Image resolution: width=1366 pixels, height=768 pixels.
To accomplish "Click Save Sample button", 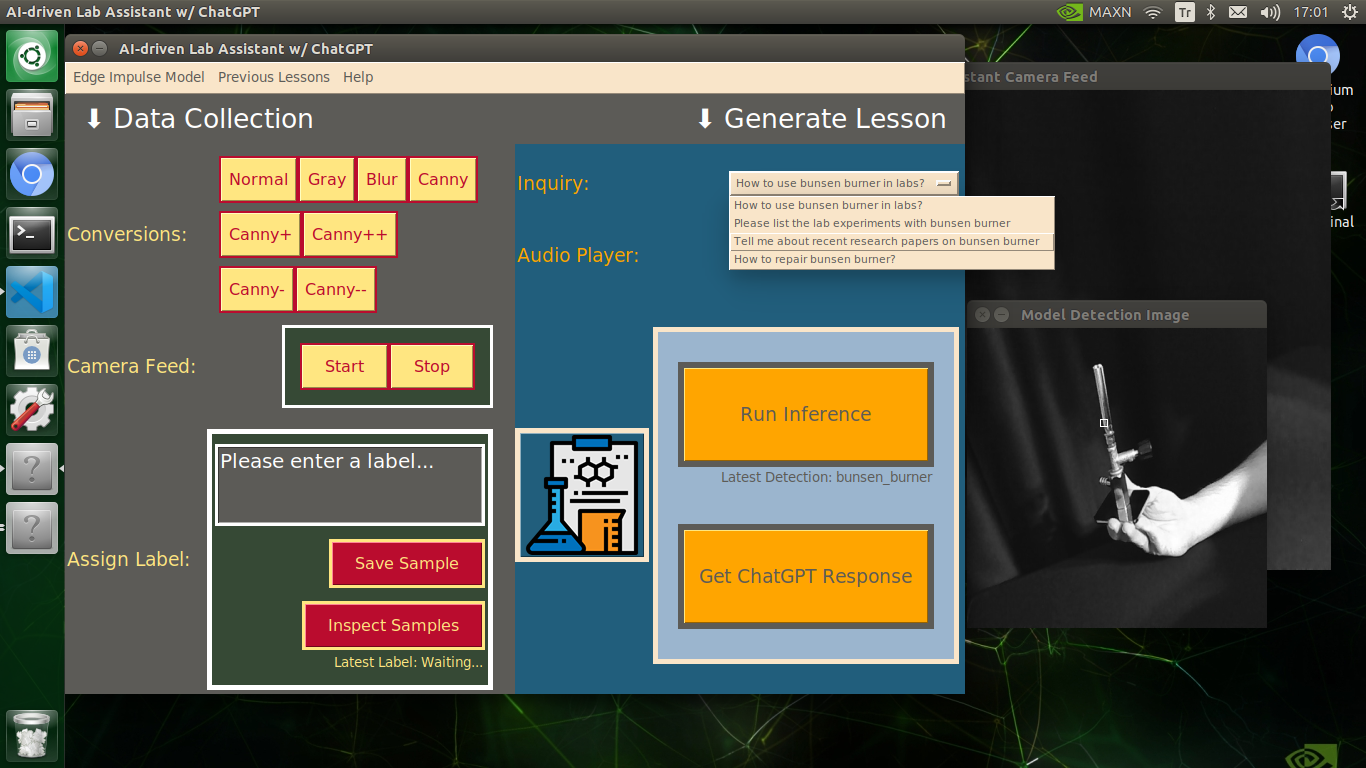I will pyautogui.click(x=407, y=563).
